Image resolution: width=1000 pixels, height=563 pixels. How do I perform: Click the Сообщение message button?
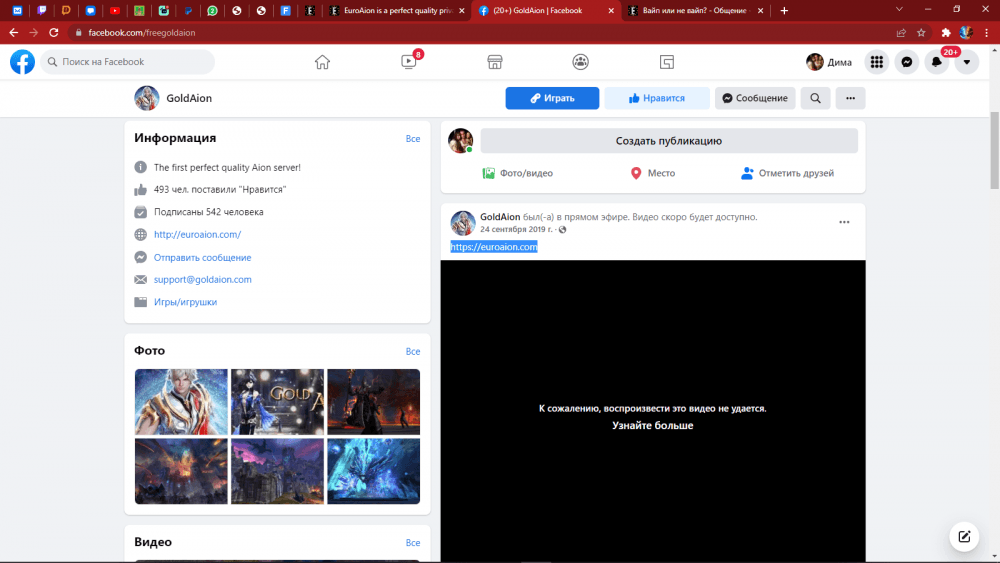pos(755,98)
